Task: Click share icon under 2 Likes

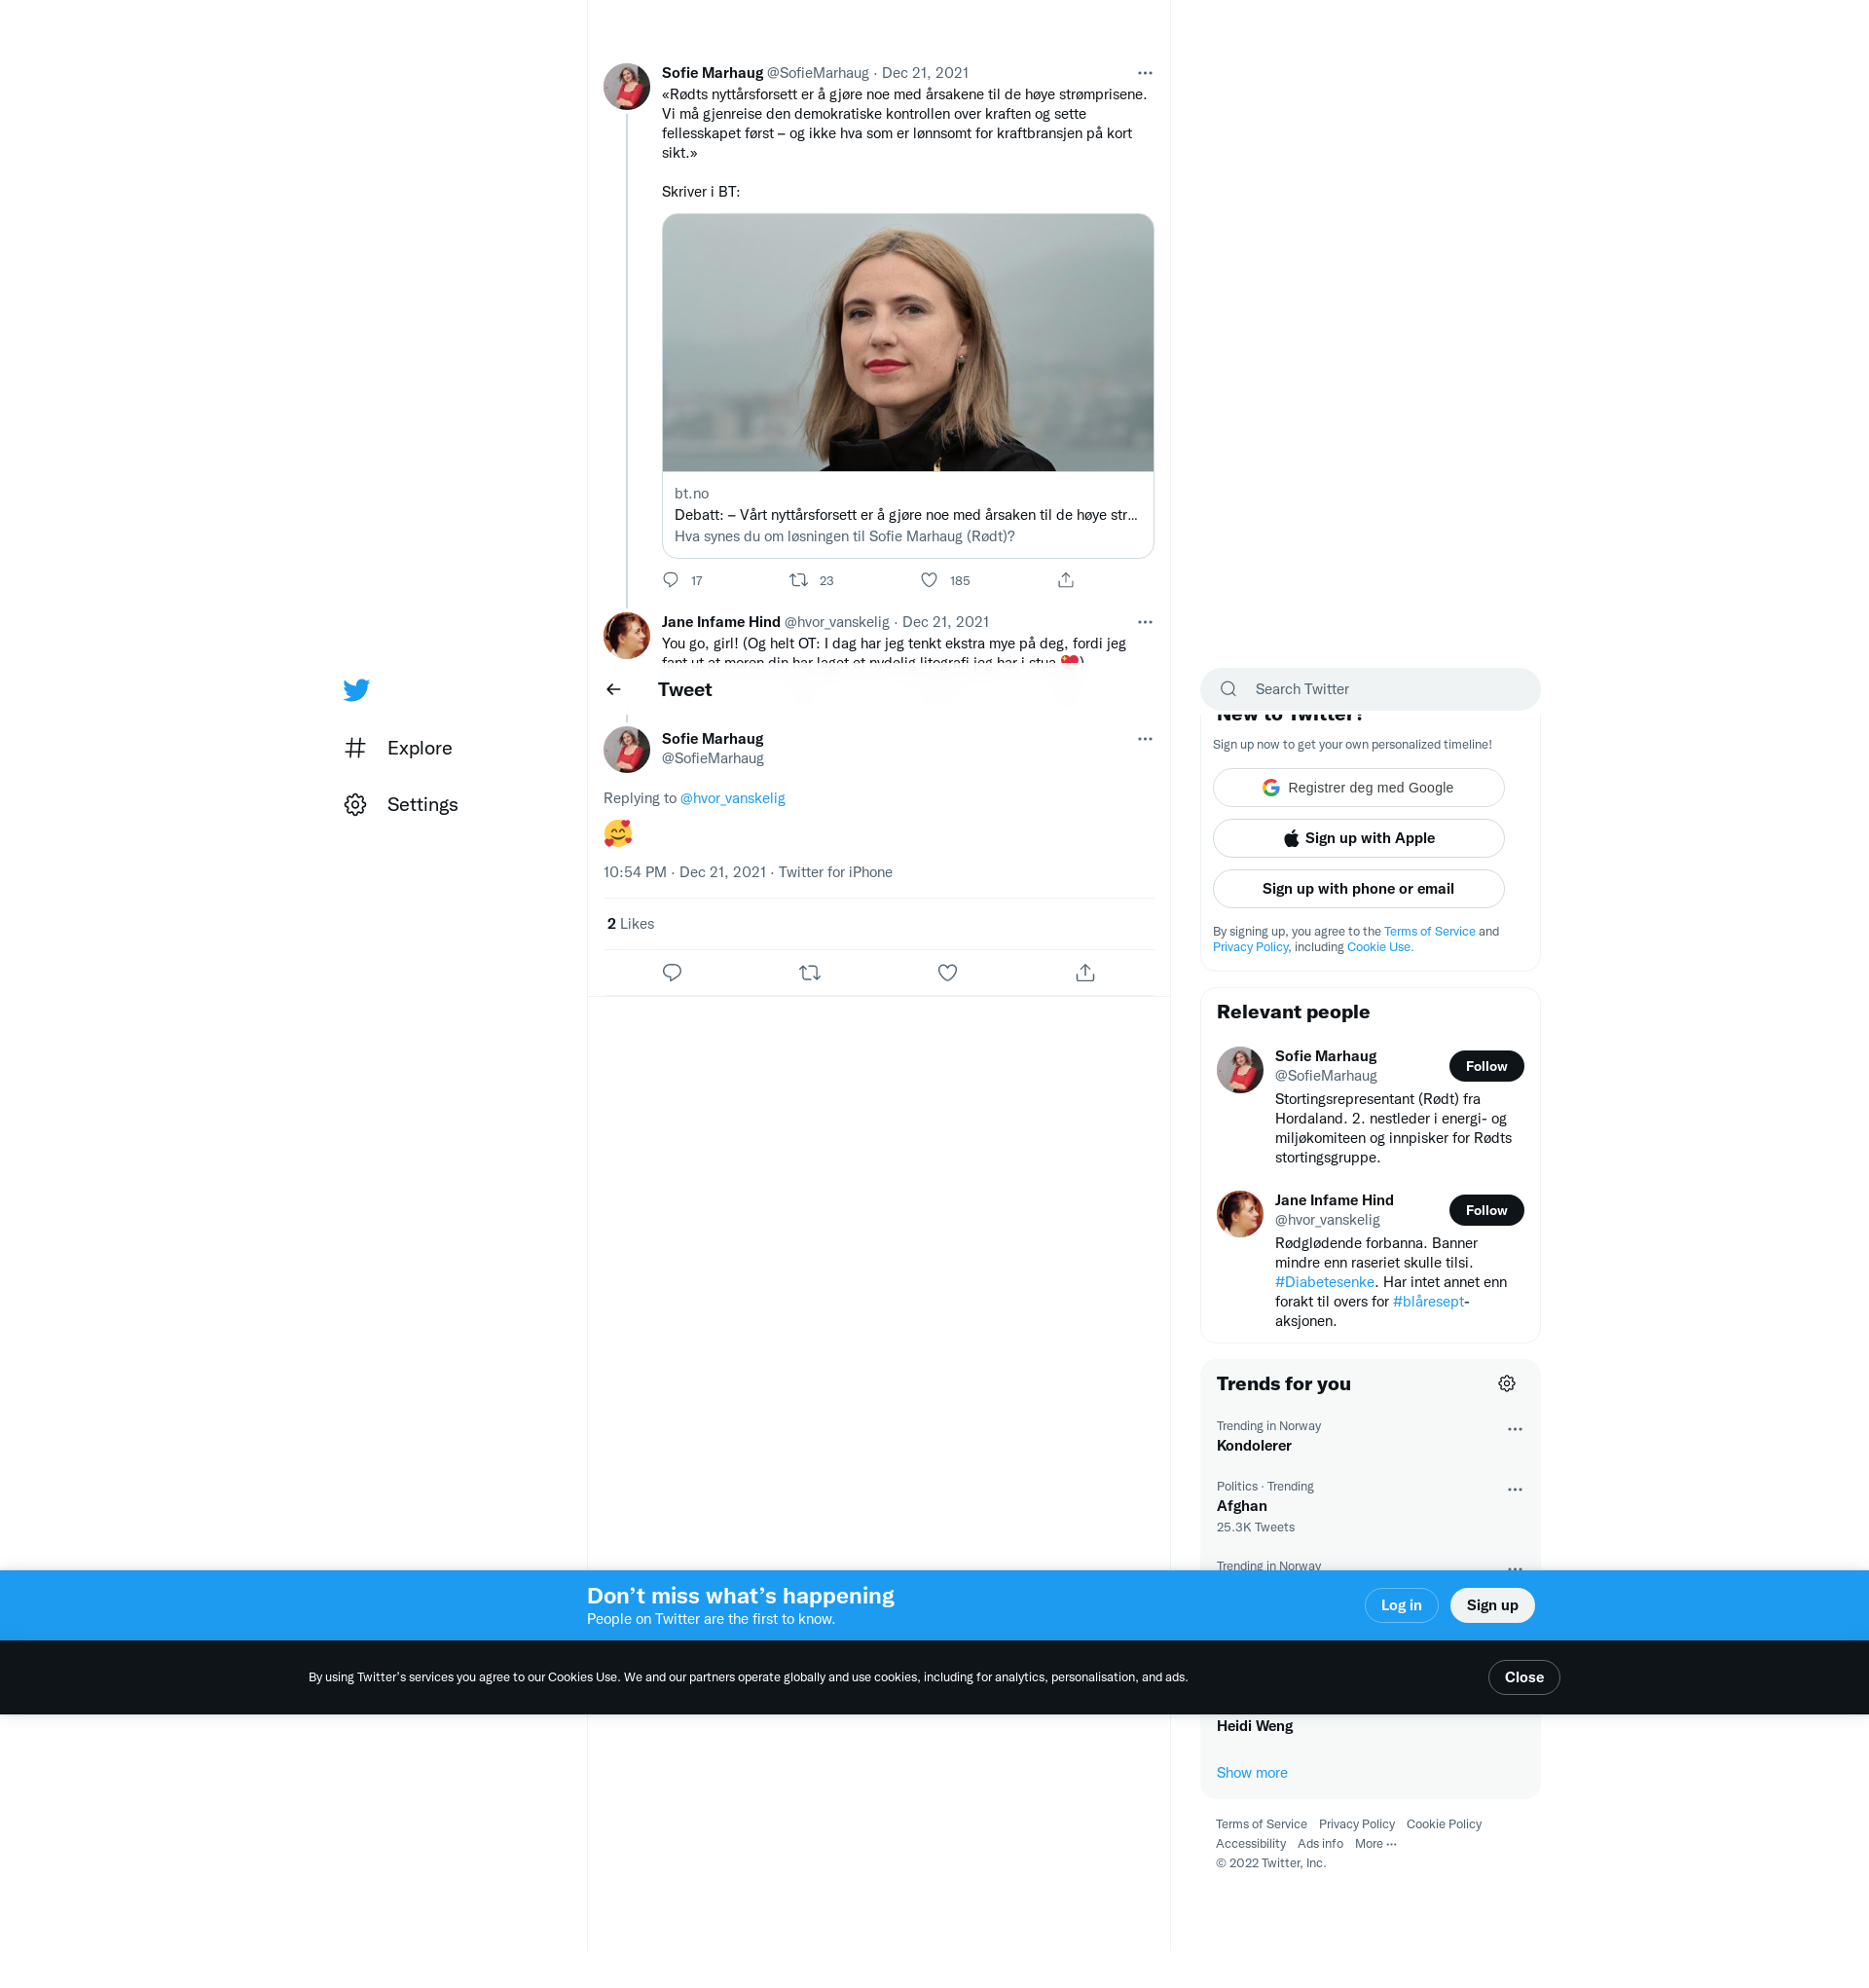Action: [1085, 973]
